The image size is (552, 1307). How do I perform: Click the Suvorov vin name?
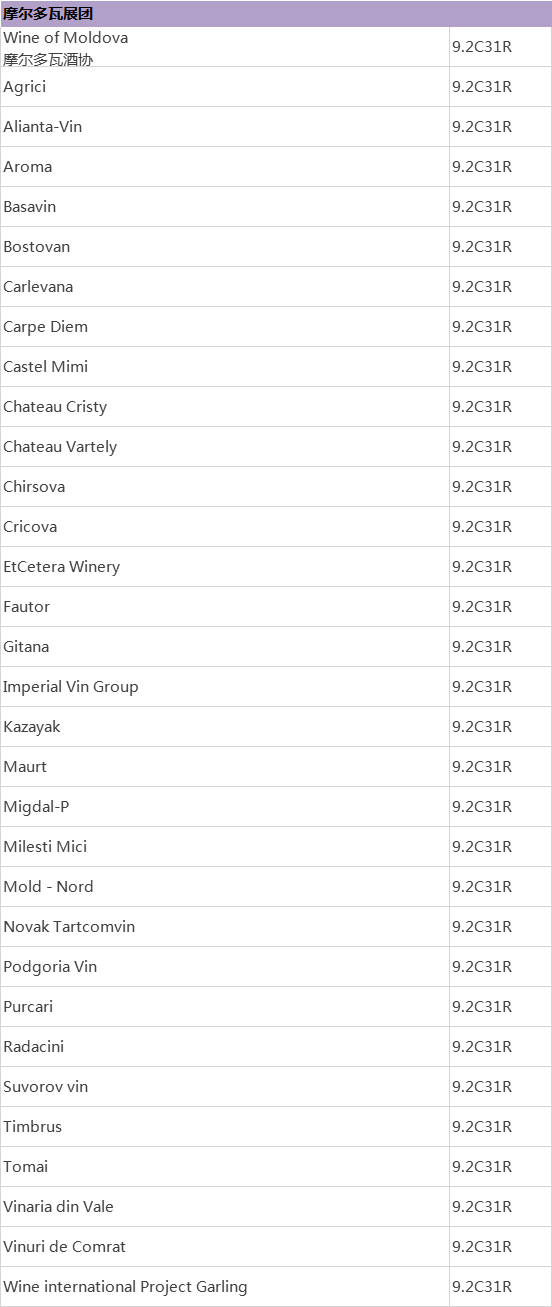tap(46, 1087)
